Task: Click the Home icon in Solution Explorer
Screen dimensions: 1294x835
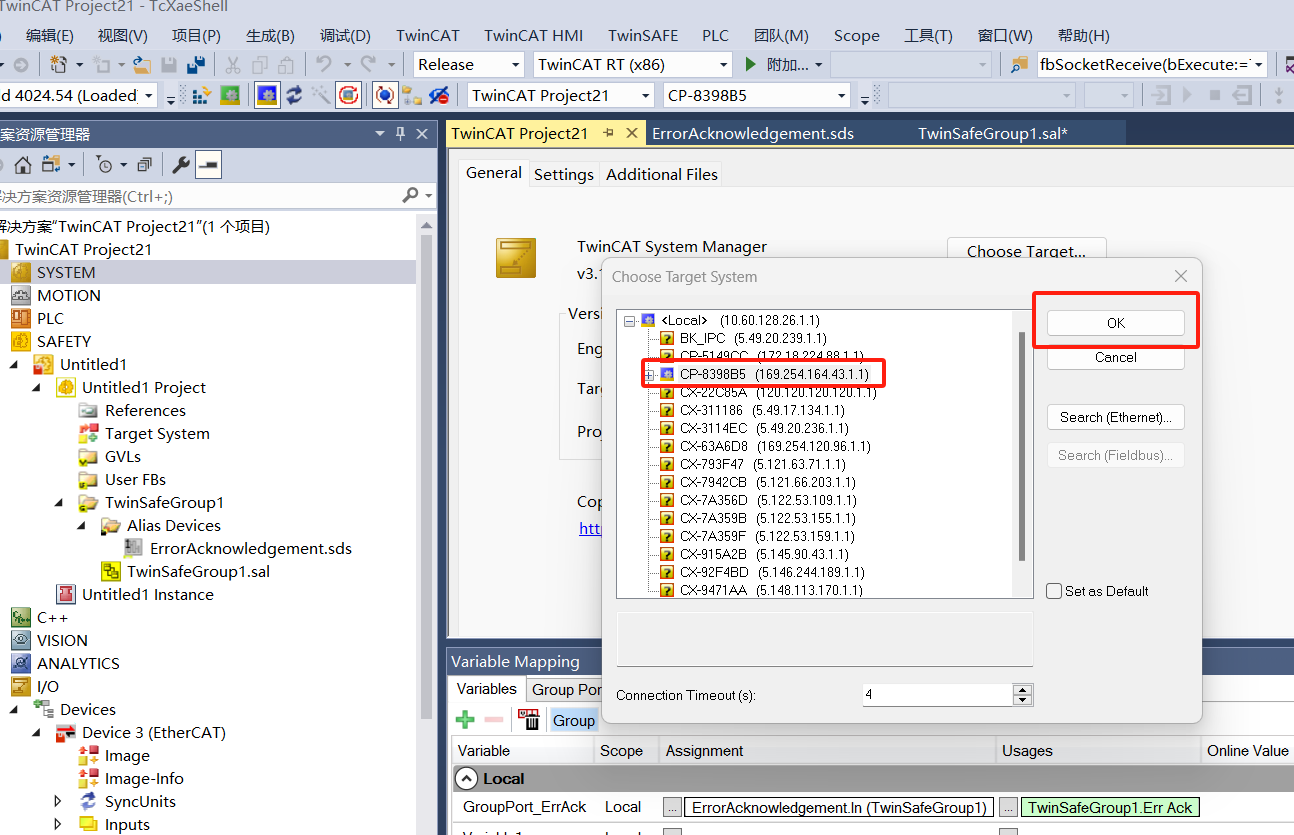Action: pyautogui.click(x=22, y=165)
